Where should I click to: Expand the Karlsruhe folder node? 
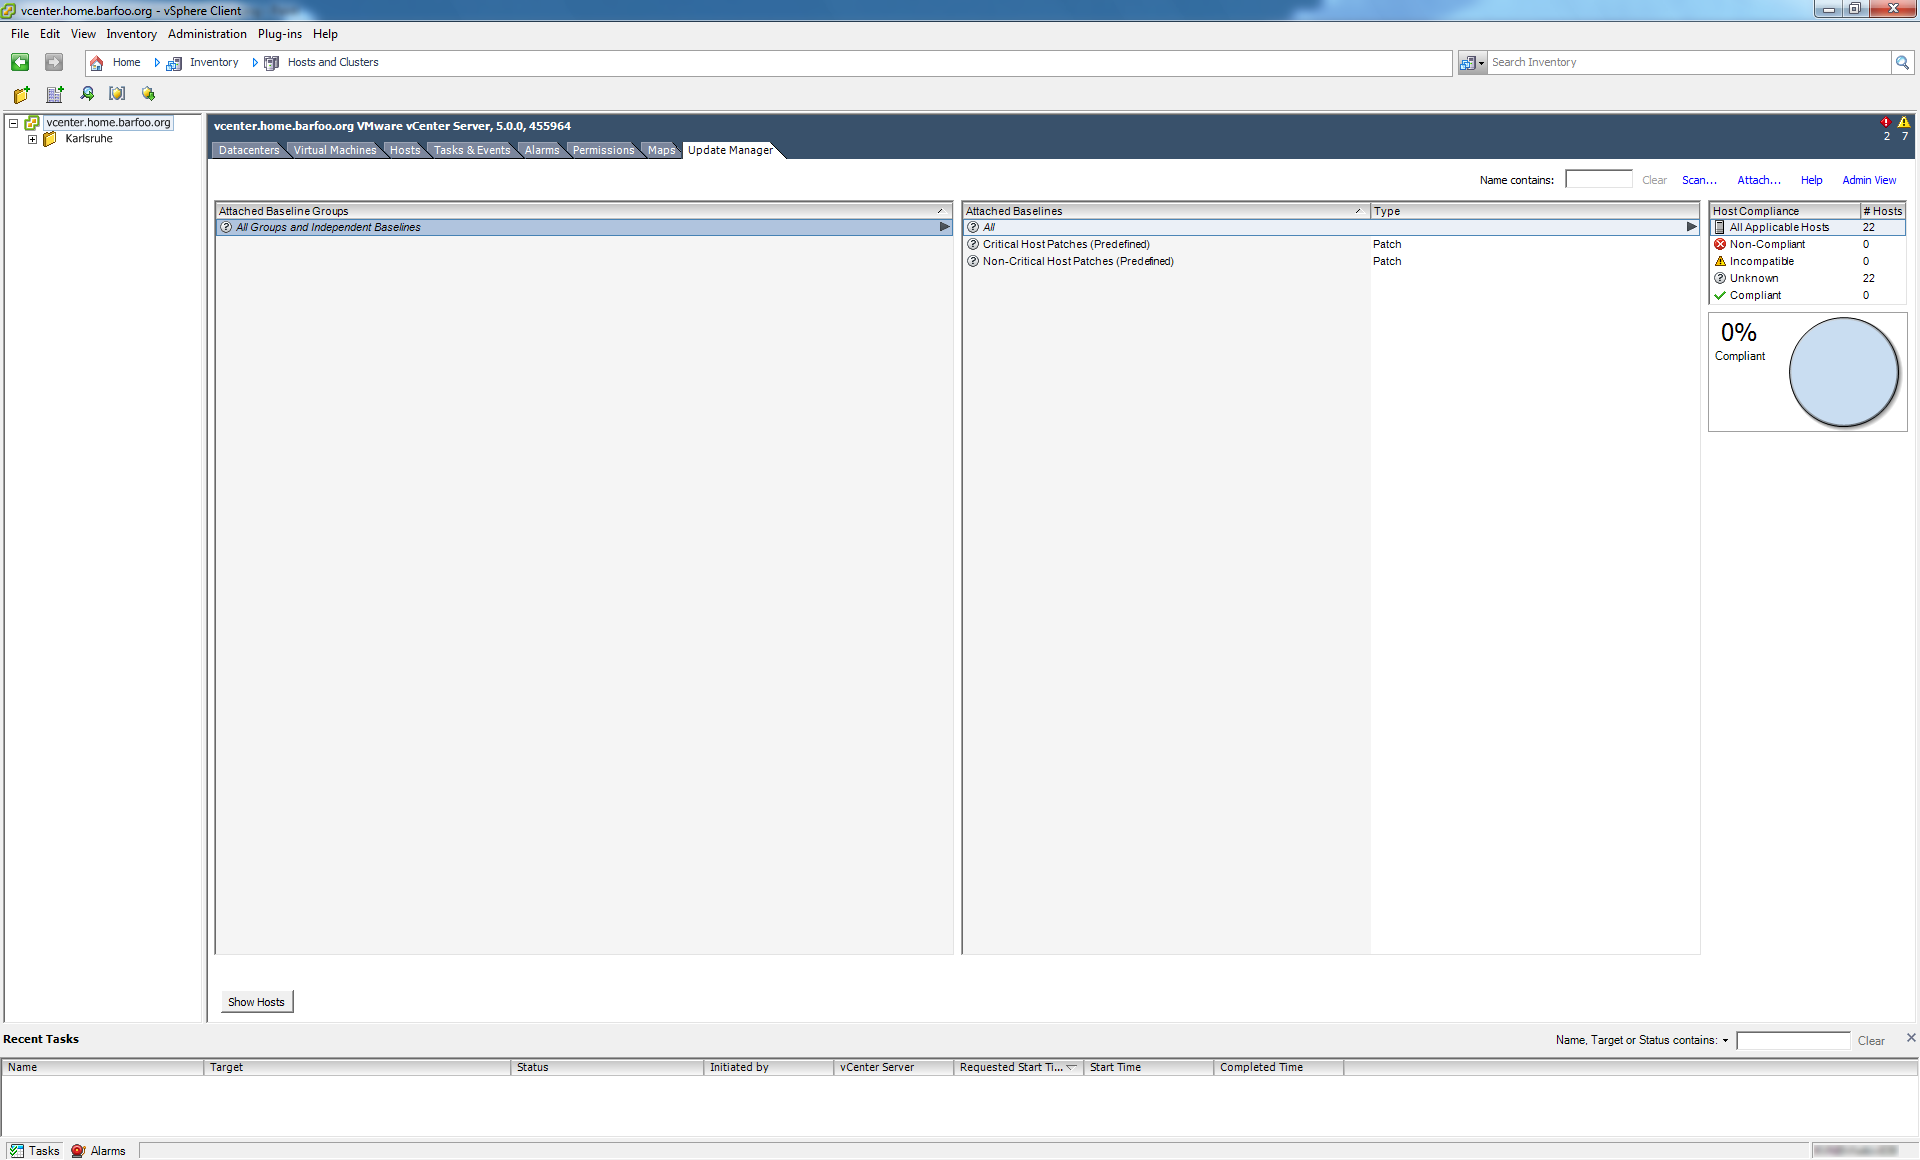coord(32,139)
